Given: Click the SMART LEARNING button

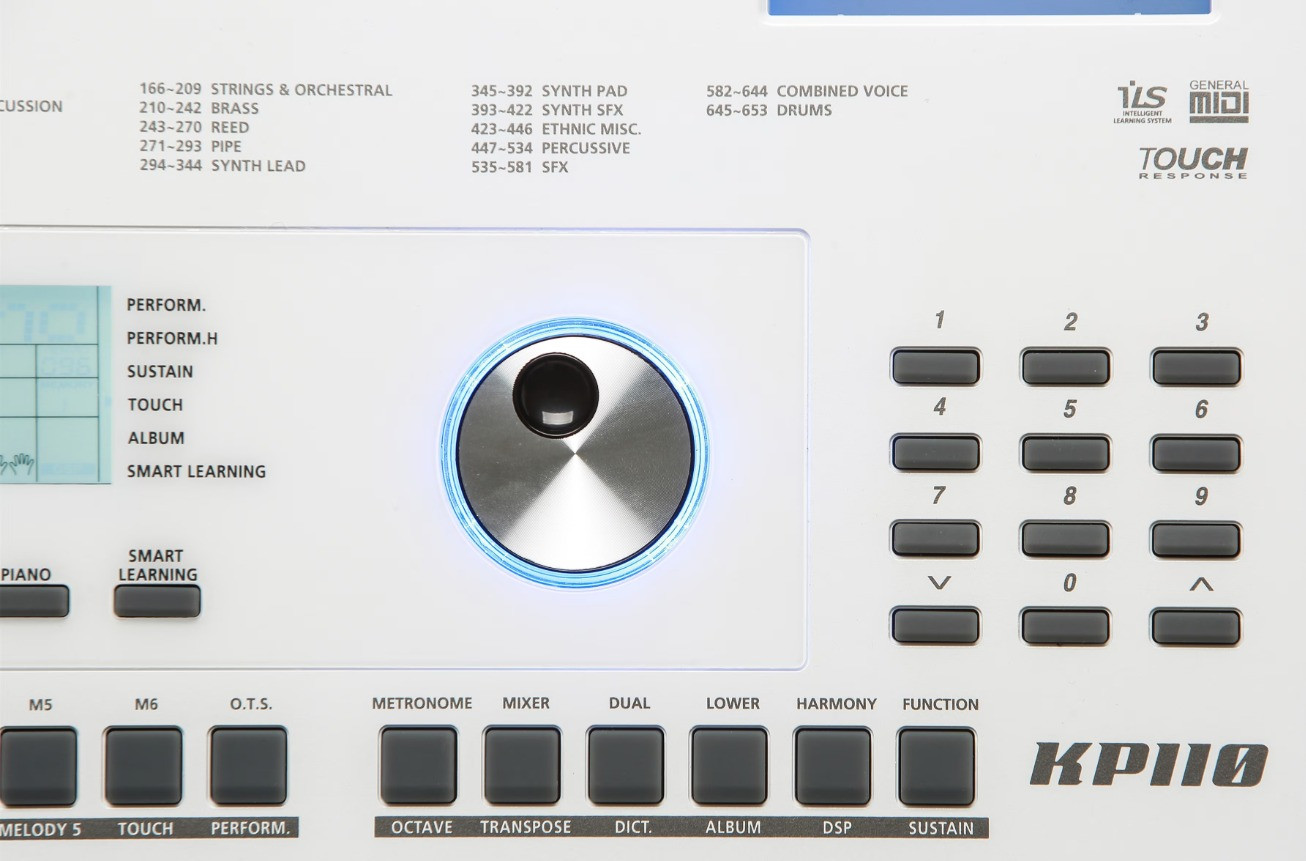Looking at the screenshot, I should coord(157,600).
